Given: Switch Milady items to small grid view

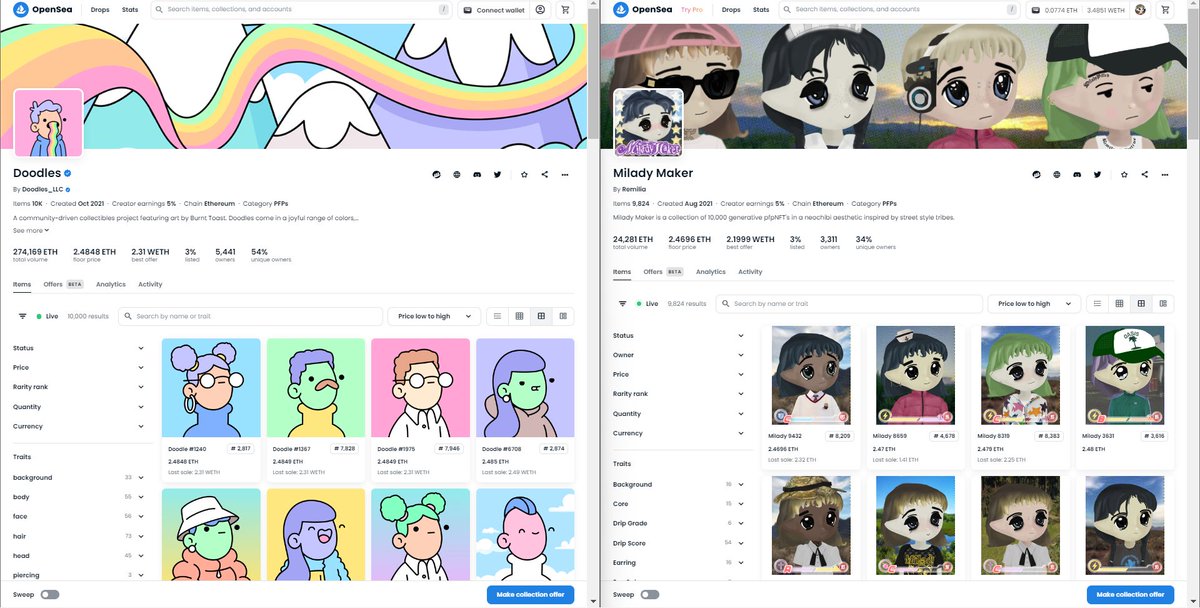Looking at the screenshot, I should coord(1119,303).
